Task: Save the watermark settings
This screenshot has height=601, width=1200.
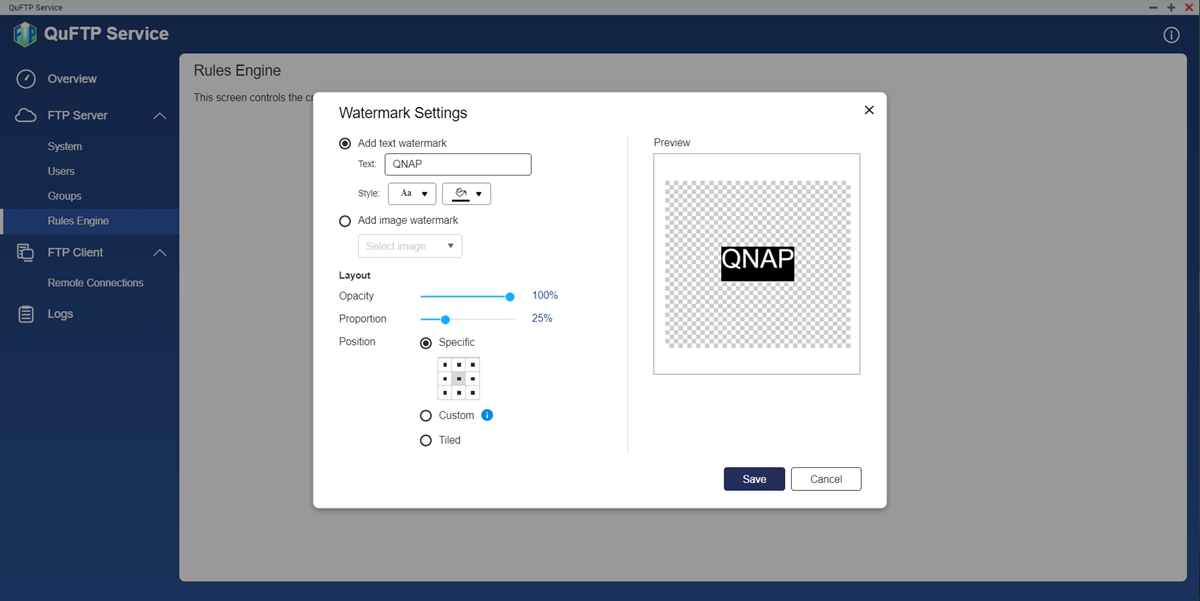Action: point(754,479)
